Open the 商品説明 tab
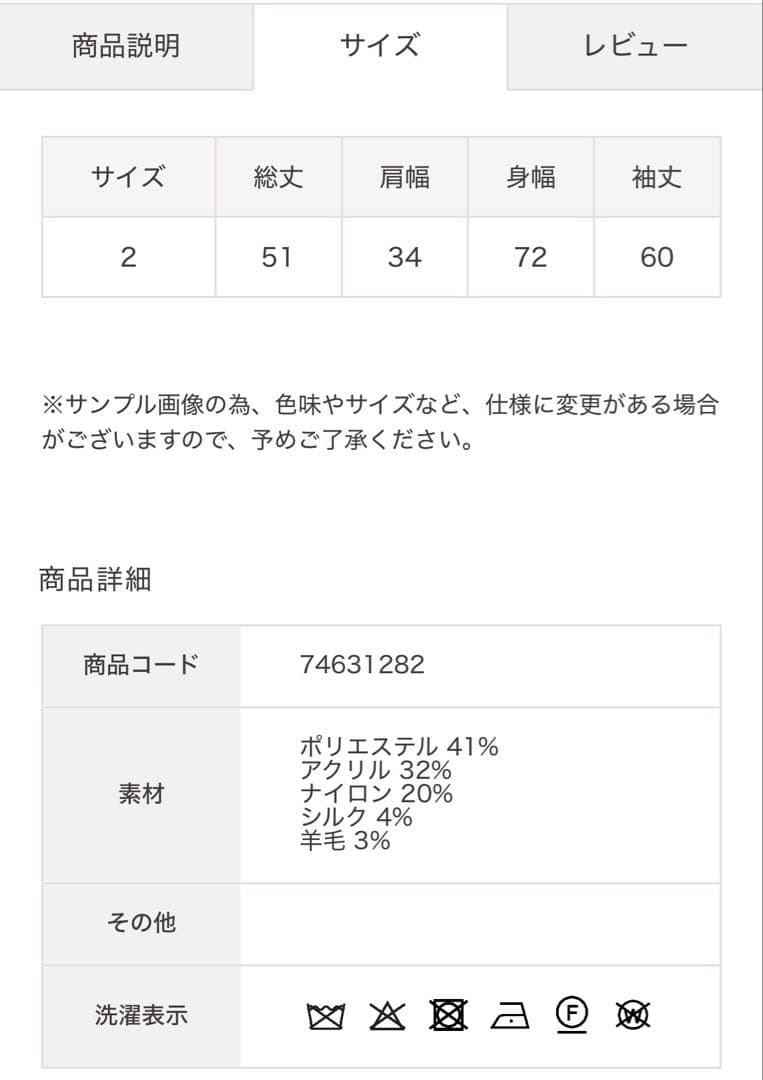The width and height of the screenshot is (763, 1080). pyautogui.click(x=126, y=46)
